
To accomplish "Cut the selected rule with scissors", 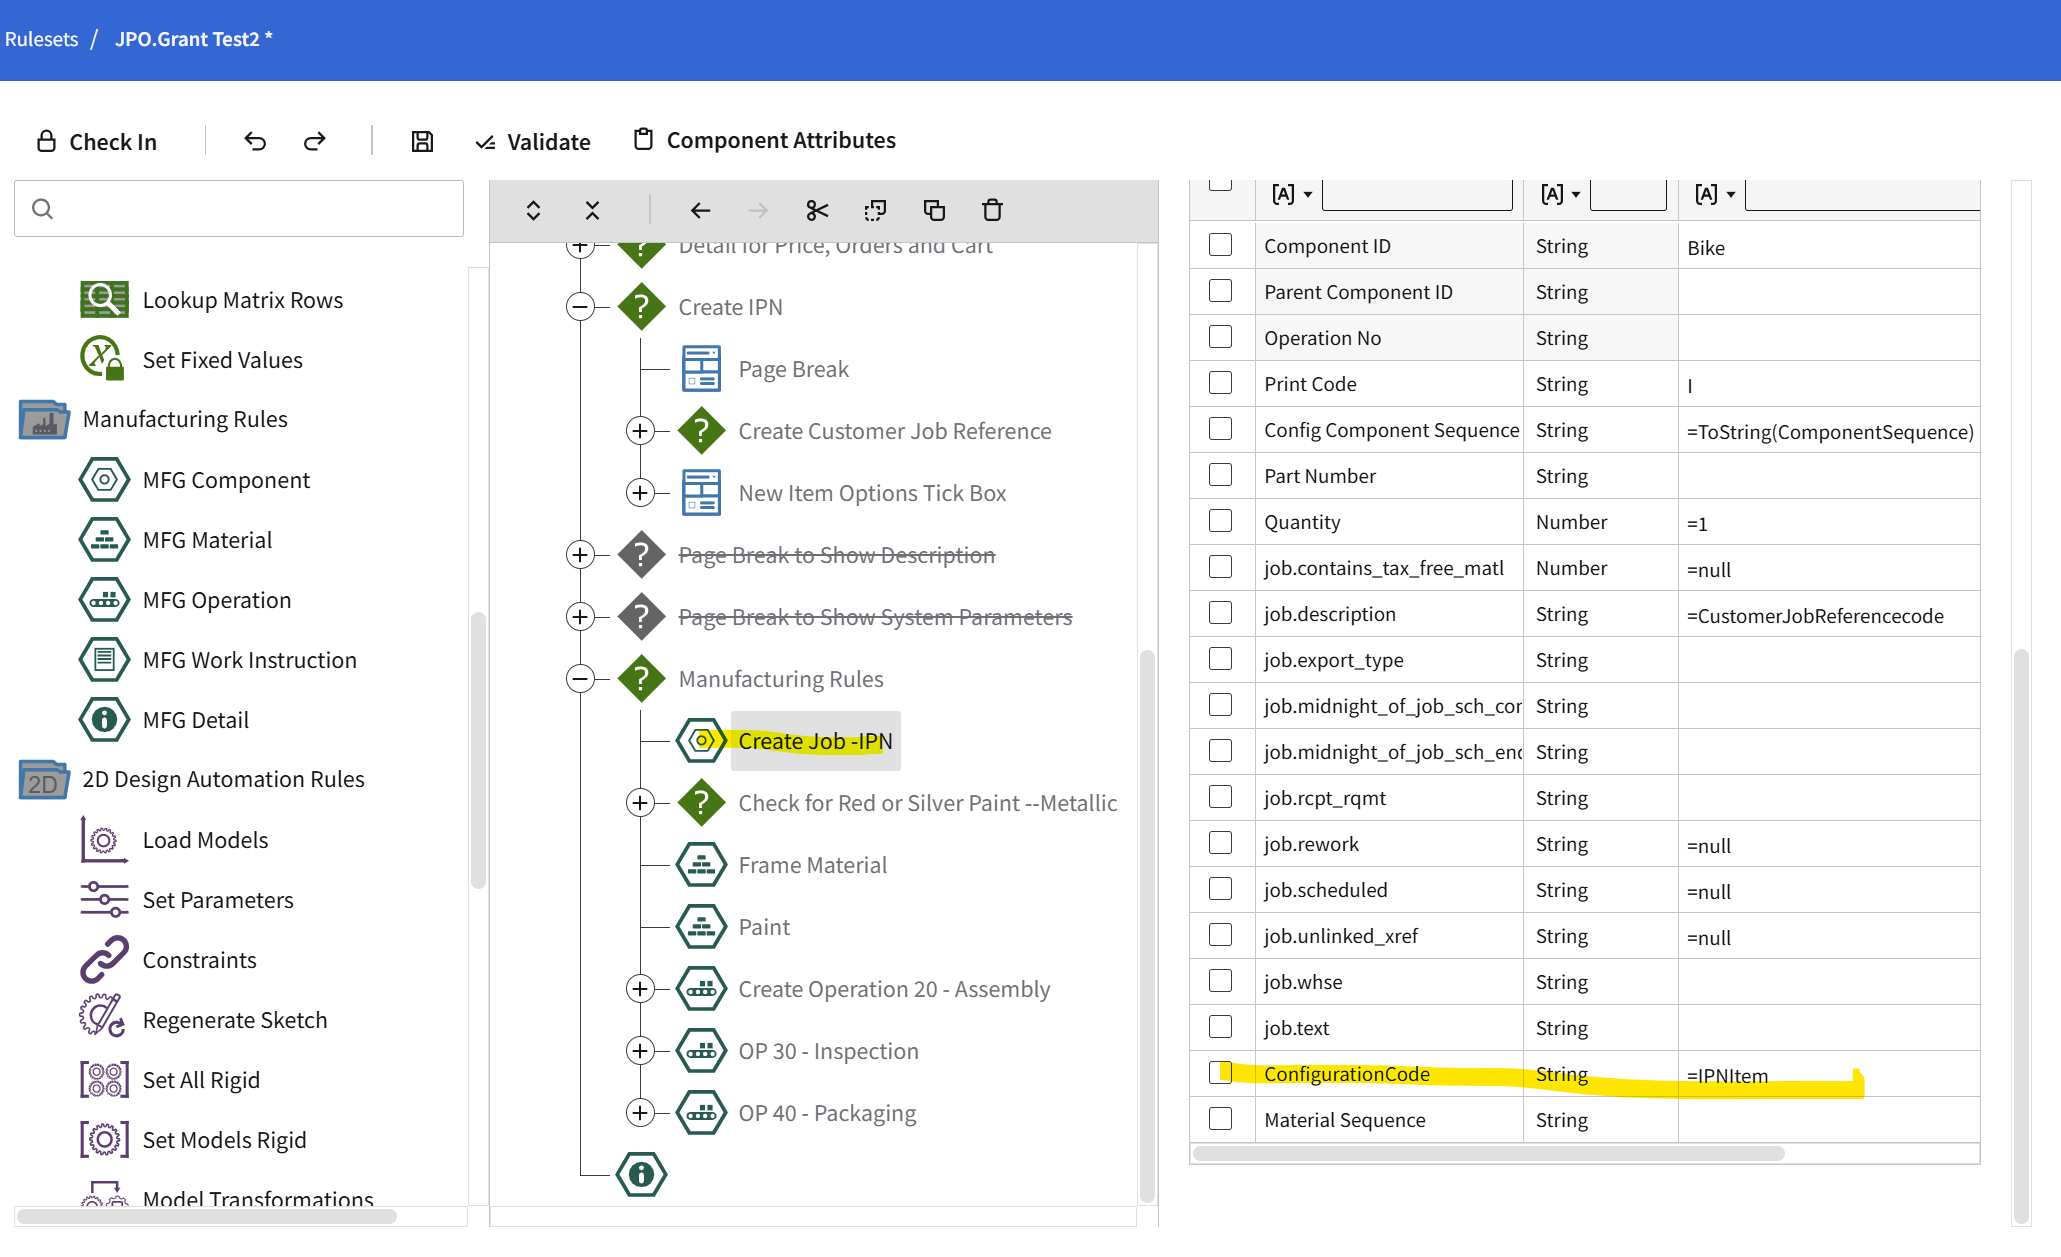I will (x=817, y=210).
